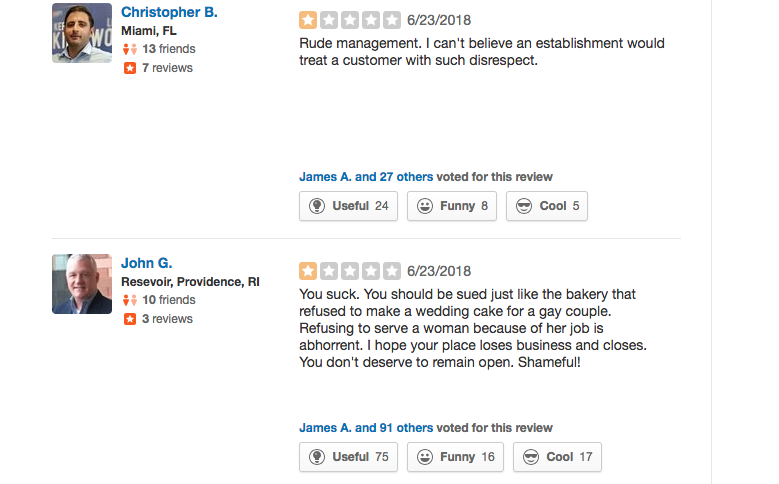Click review star icon beside 7 reviews

click(129, 68)
